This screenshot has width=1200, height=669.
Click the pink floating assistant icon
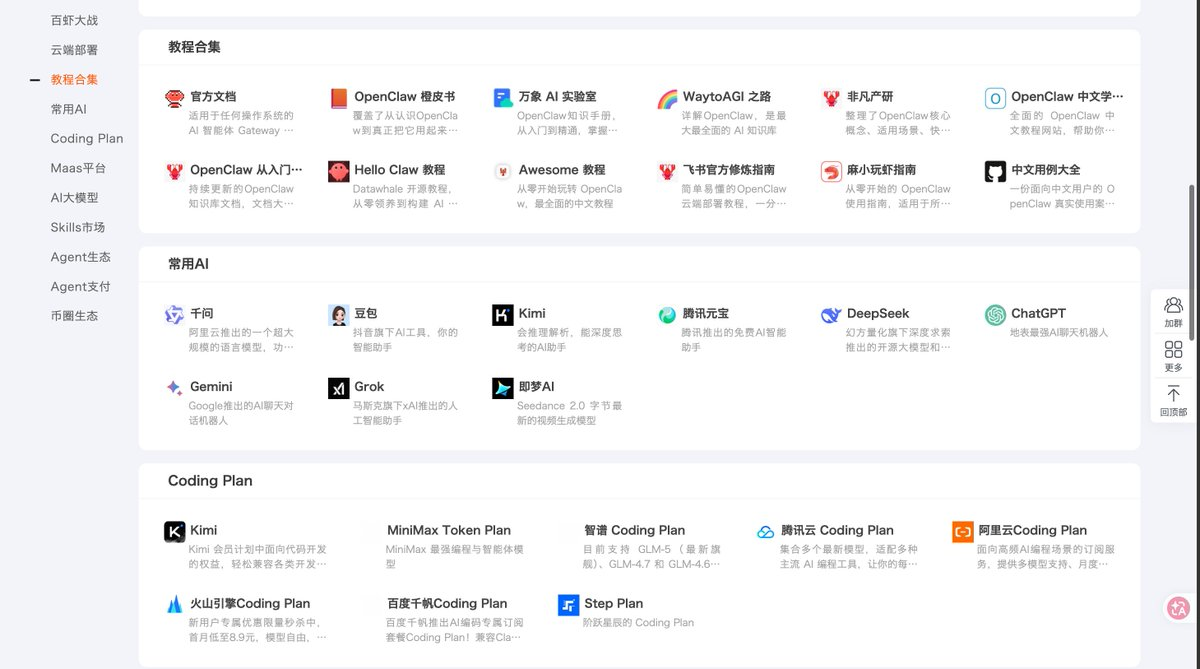pos(1179,607)
